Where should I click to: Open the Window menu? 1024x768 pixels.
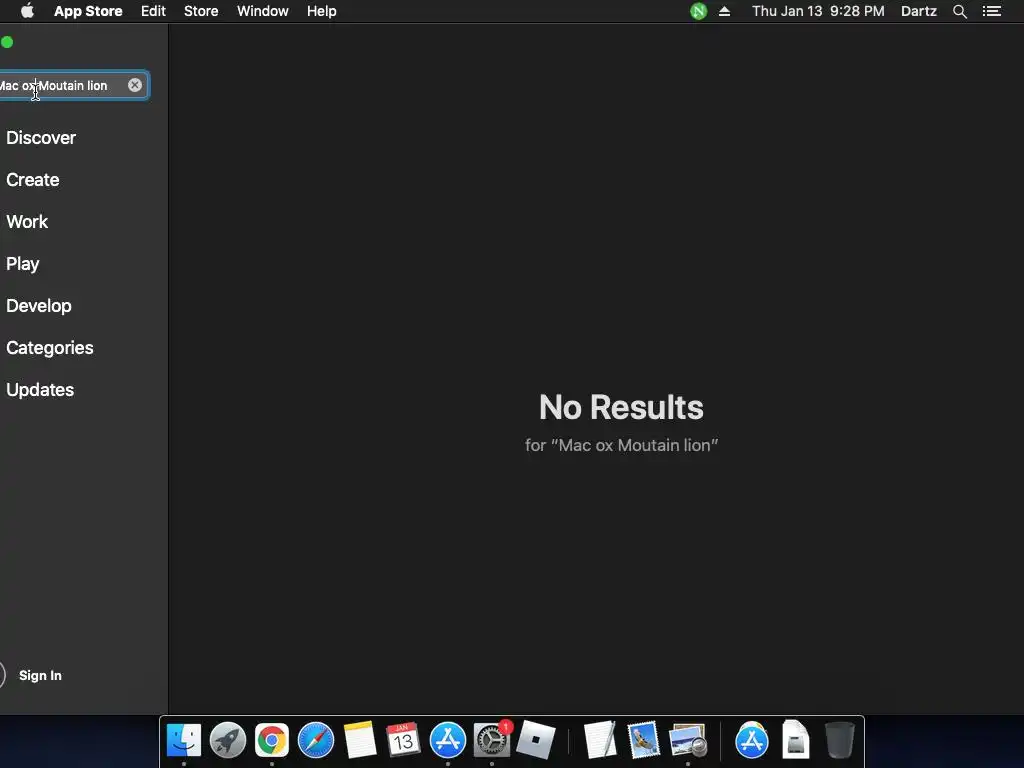[263, 11]
